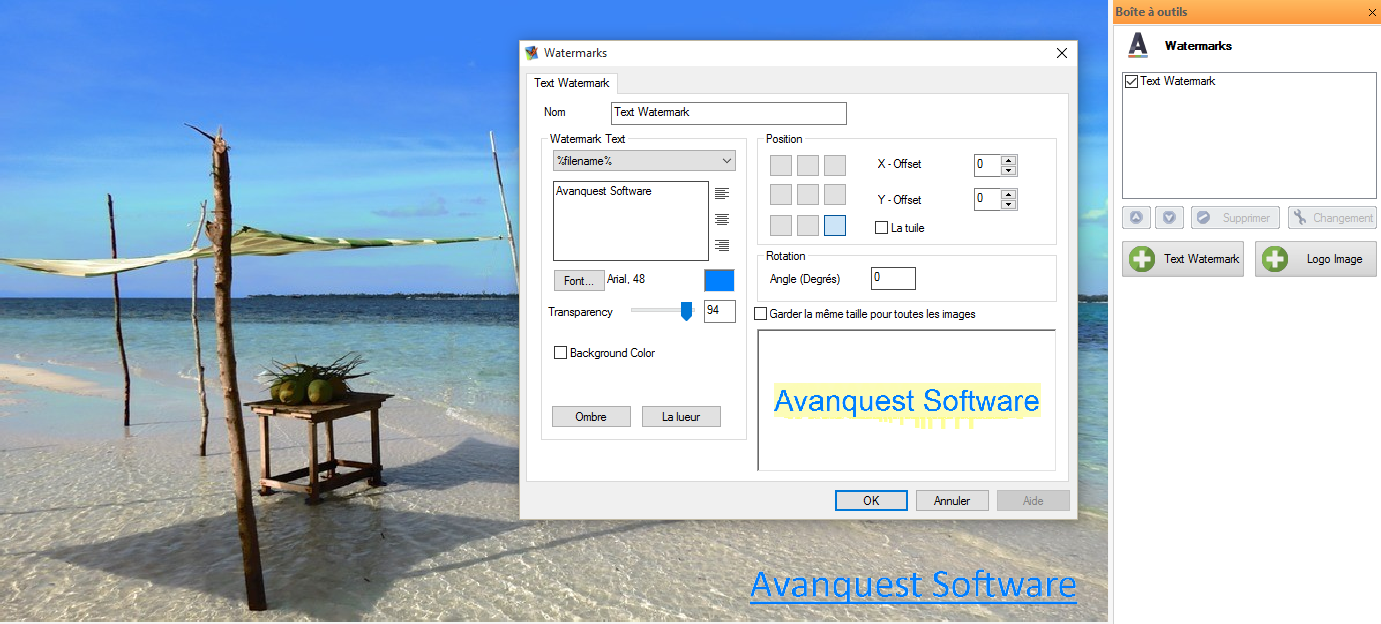Center-align the watermark text
This screenshot has height=624, width=1381.
click(722, 219)
